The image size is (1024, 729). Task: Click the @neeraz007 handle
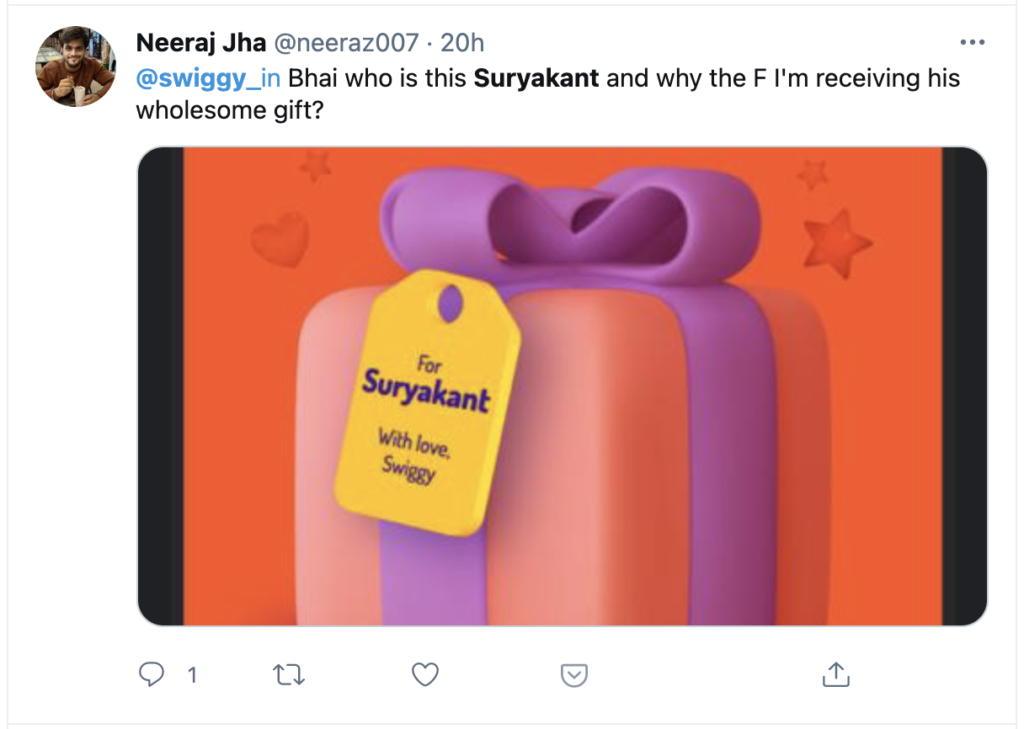(345, 43)
